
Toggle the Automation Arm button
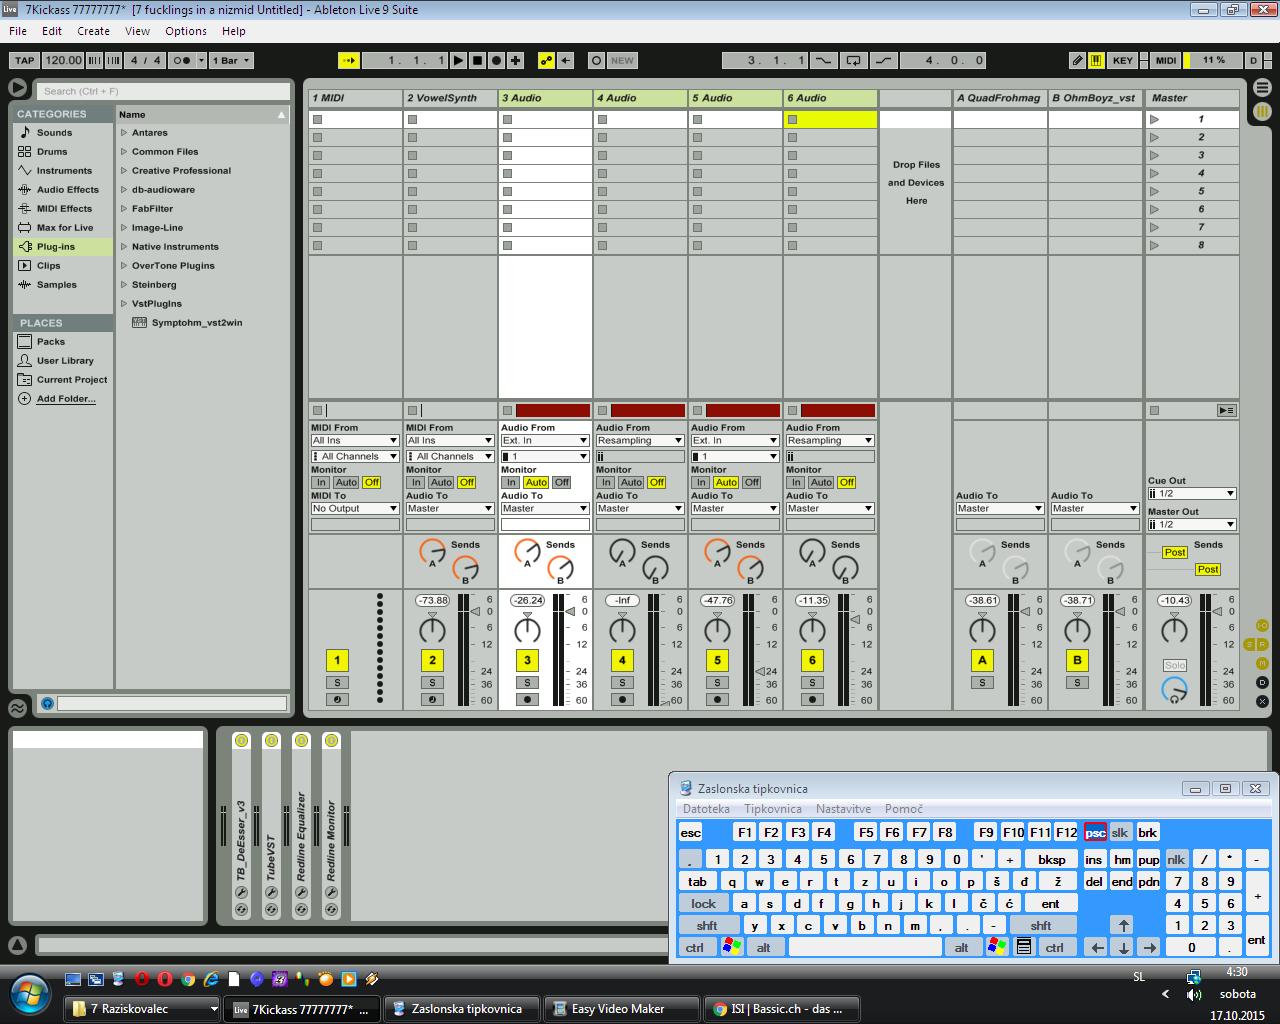(x=546, y=60)
